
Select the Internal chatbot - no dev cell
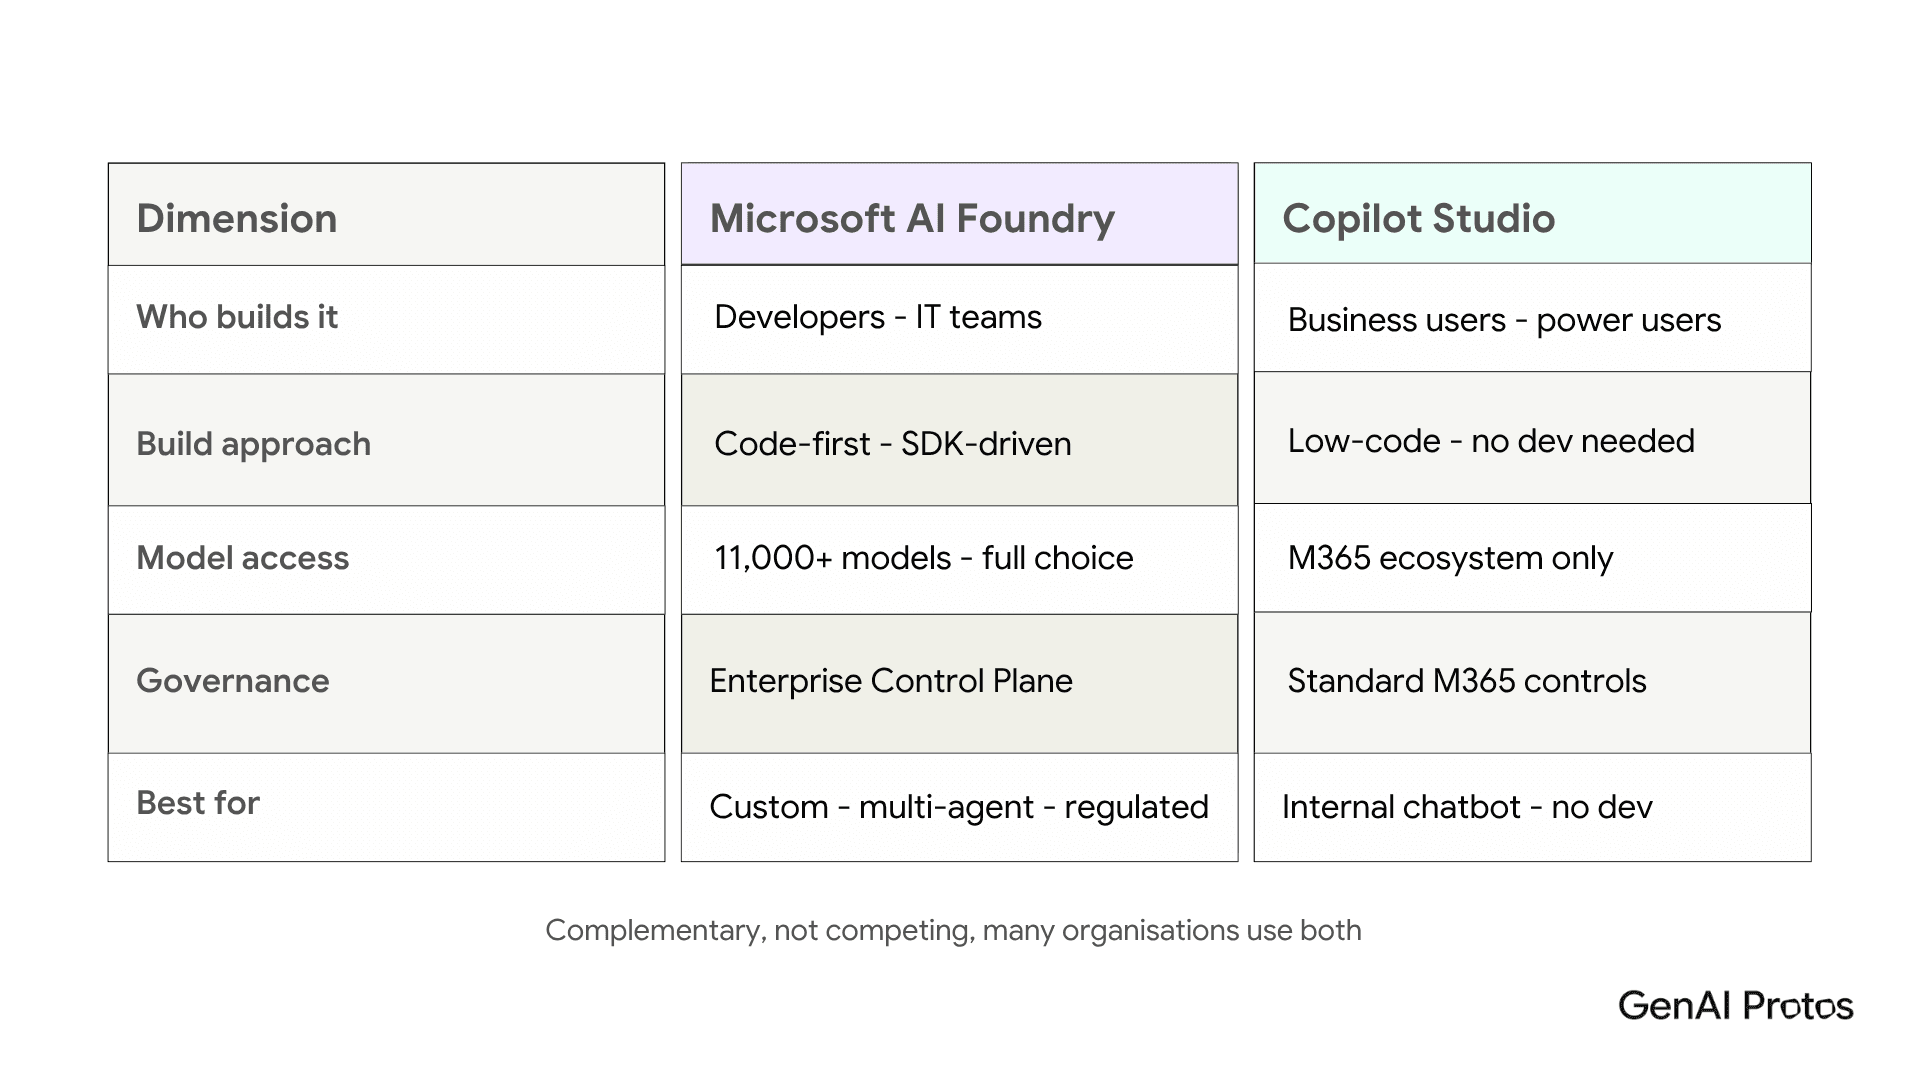coord(1532,807)
